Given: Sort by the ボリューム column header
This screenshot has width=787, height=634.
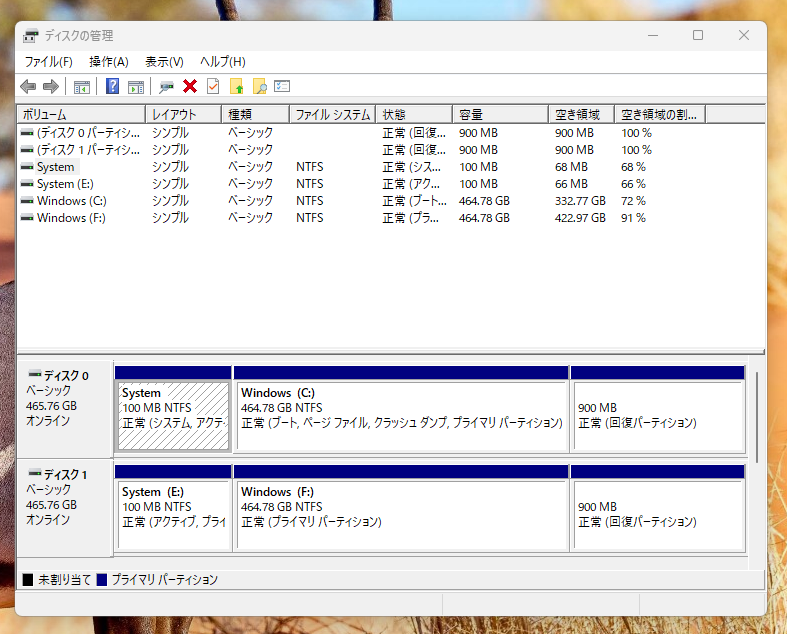Looking at the screenshot, I should click(x=82, y=115).
